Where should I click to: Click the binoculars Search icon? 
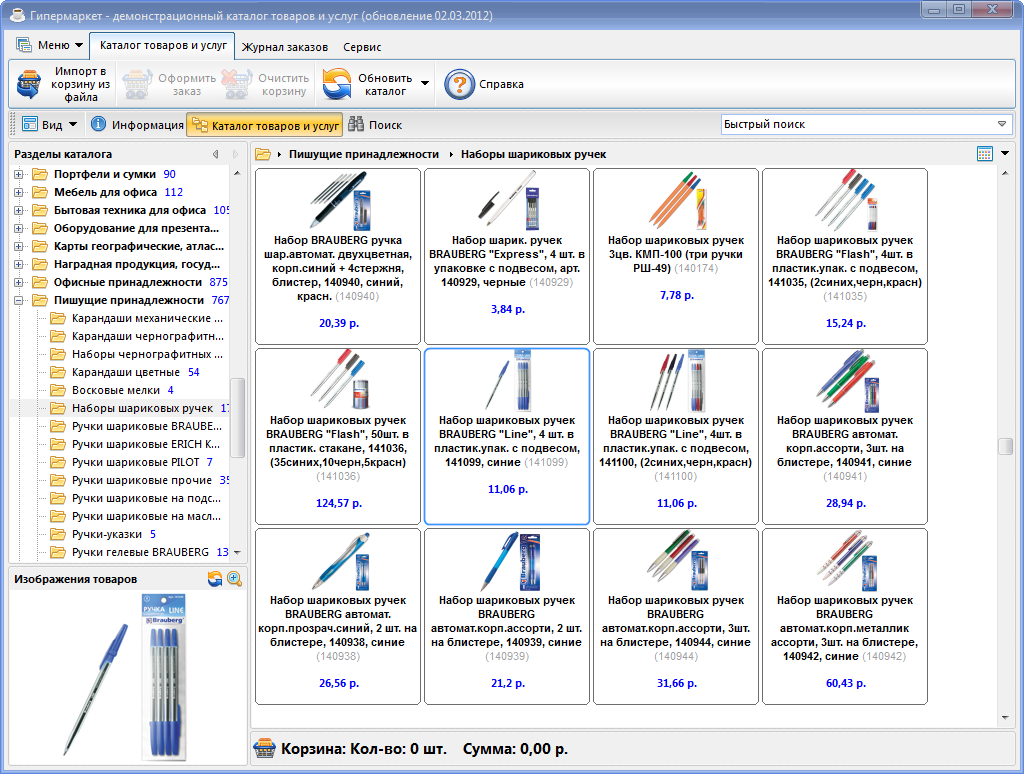coord(356,124)
